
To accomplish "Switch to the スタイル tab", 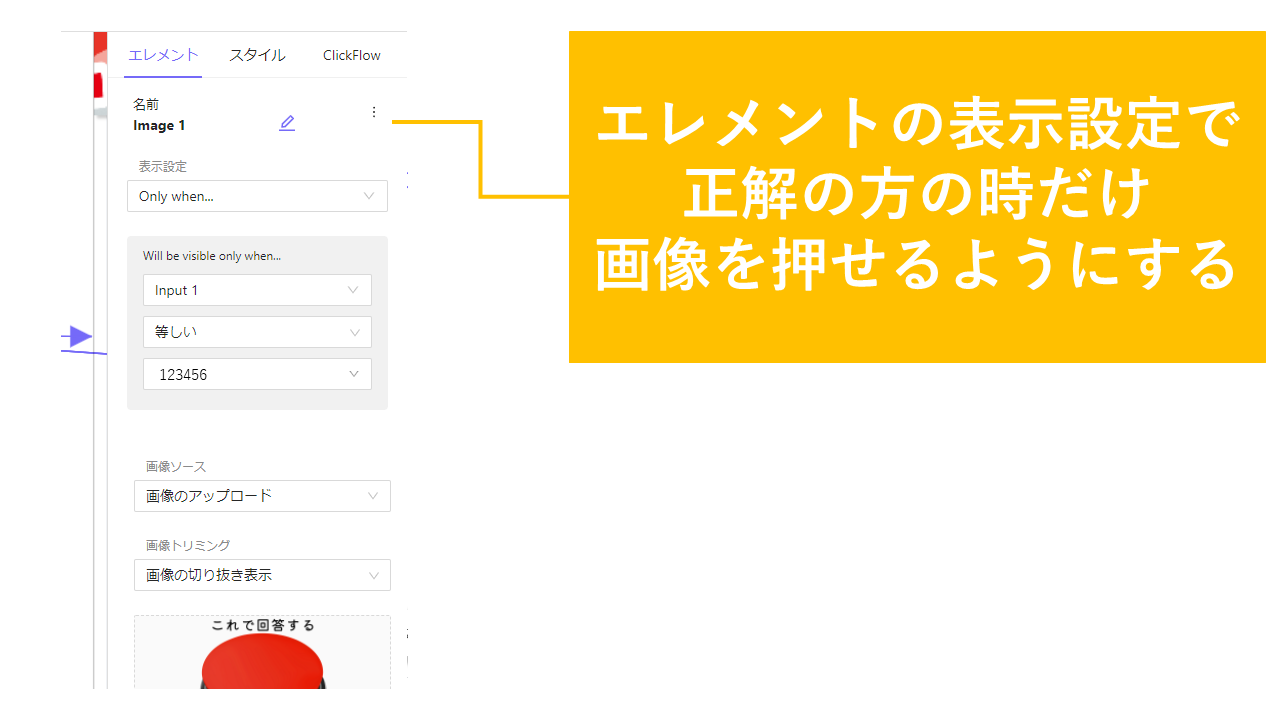I will (x=257, y=55).
